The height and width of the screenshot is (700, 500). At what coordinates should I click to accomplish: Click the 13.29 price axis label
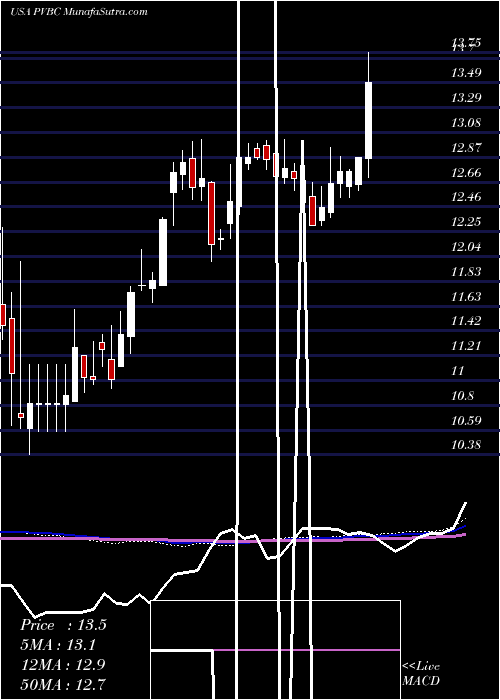click(467, 97)
